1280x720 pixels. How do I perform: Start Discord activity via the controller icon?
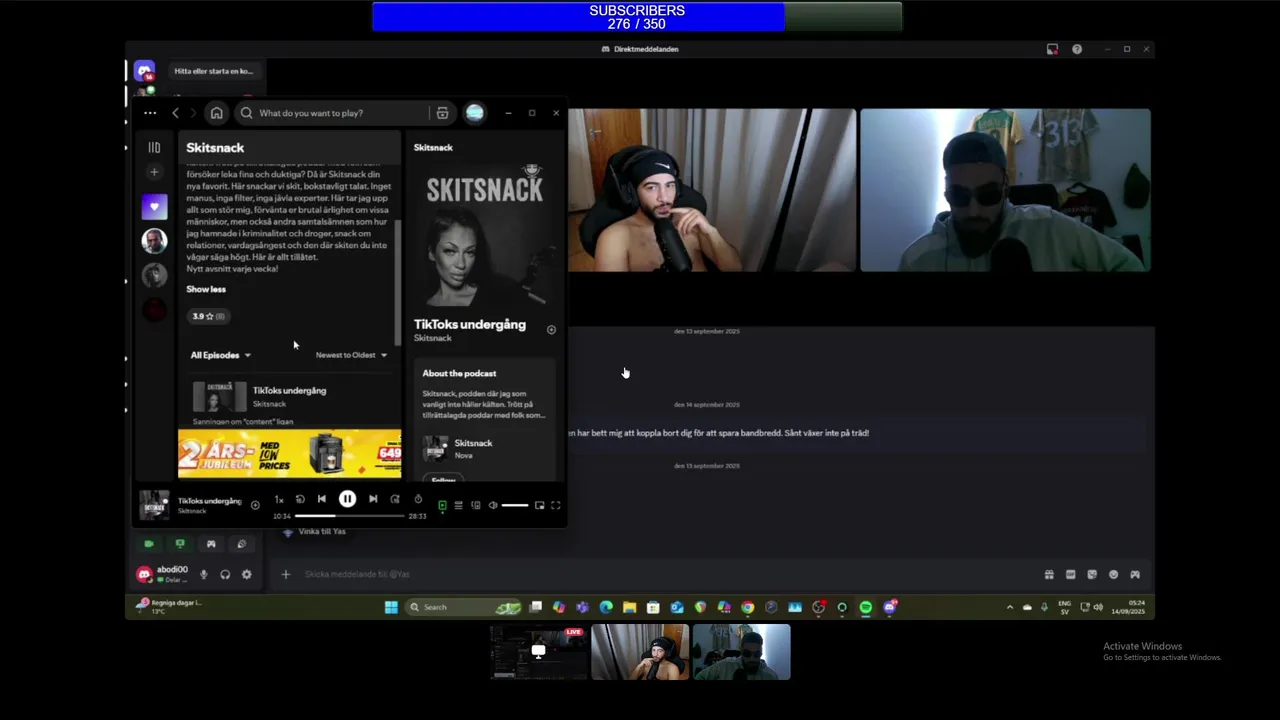click(x=211, y=544)
